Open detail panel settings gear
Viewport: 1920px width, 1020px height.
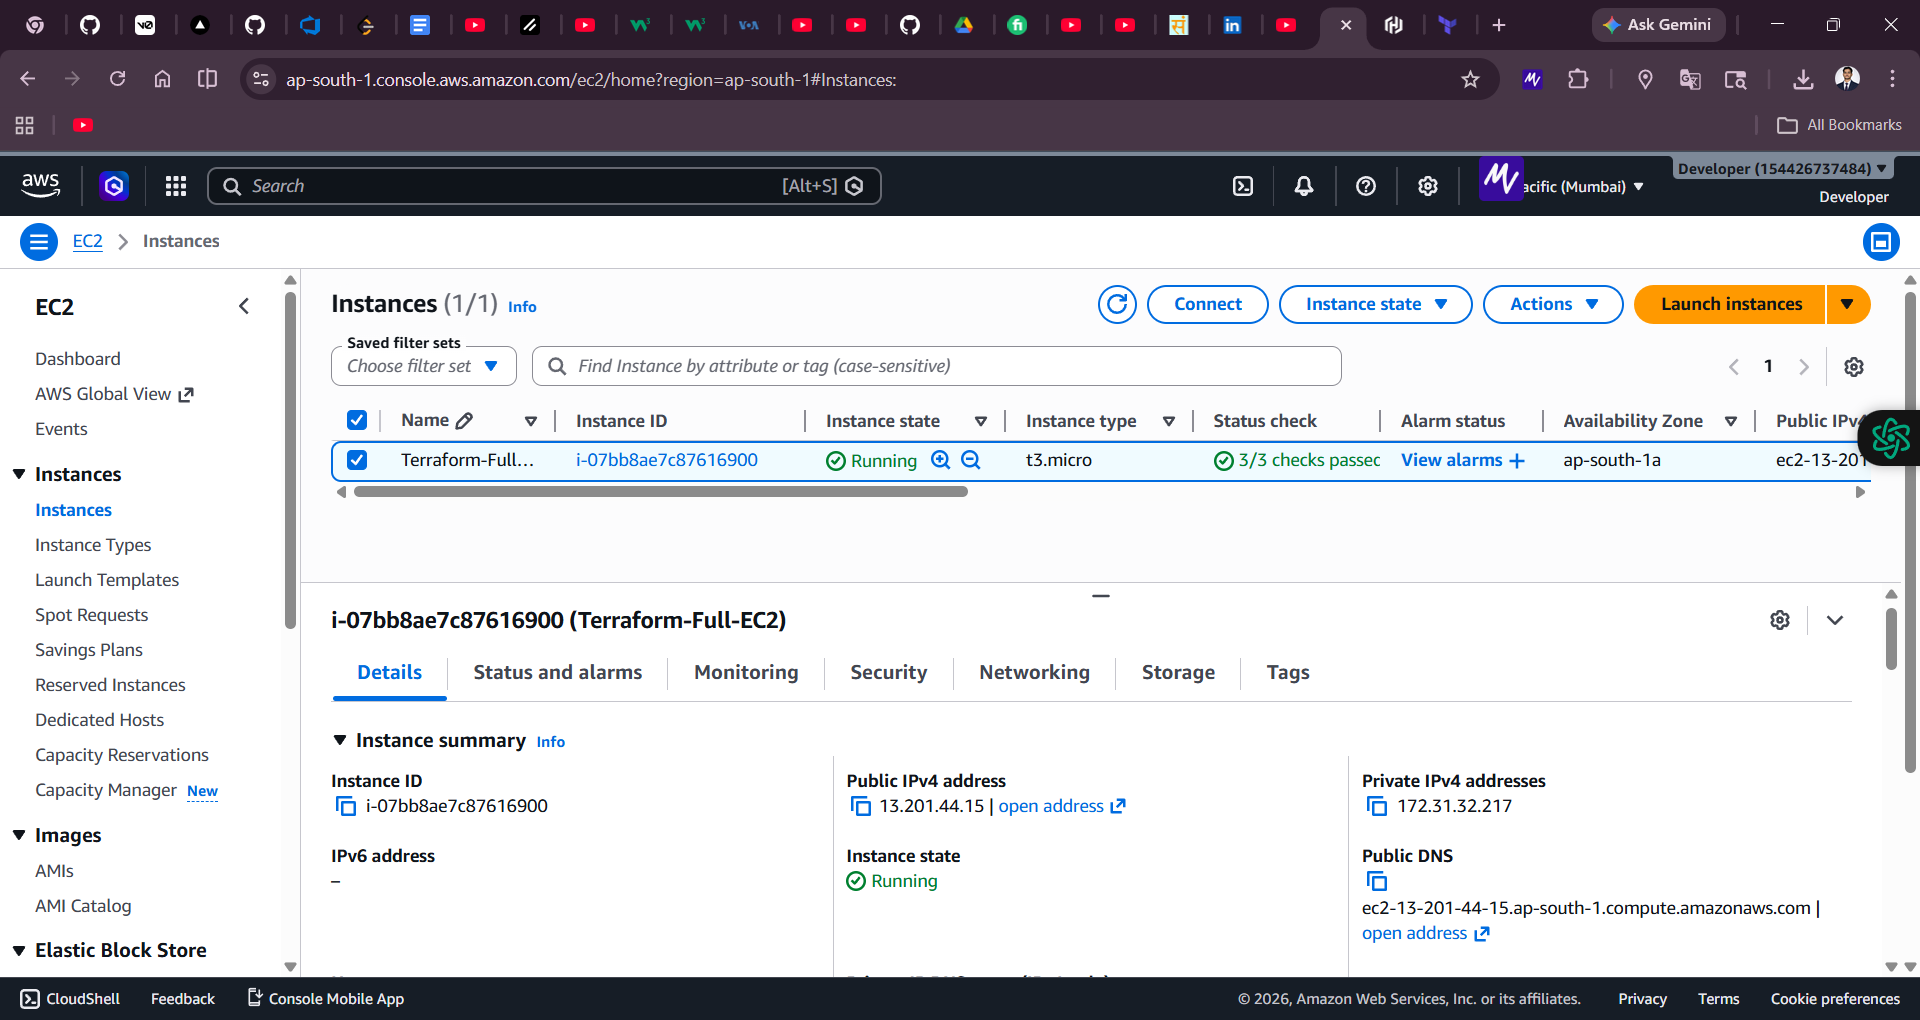[x=1780, y=620]
